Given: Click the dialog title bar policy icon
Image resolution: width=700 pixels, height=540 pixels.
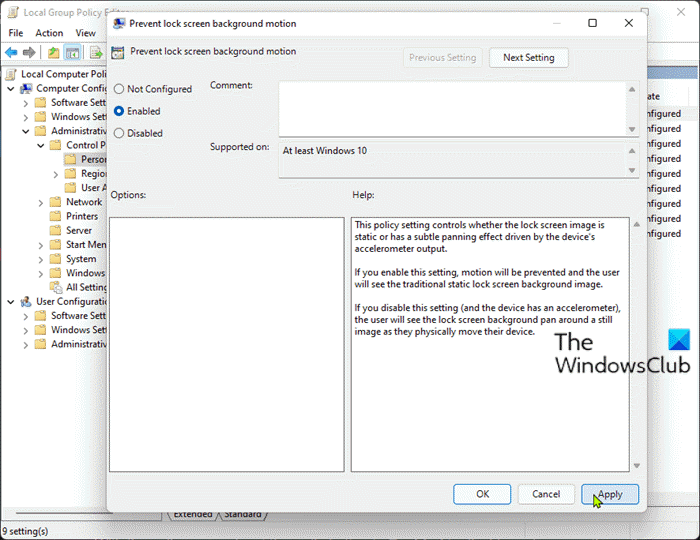Looking at the screenshot, I should click(x=119, y=23).
